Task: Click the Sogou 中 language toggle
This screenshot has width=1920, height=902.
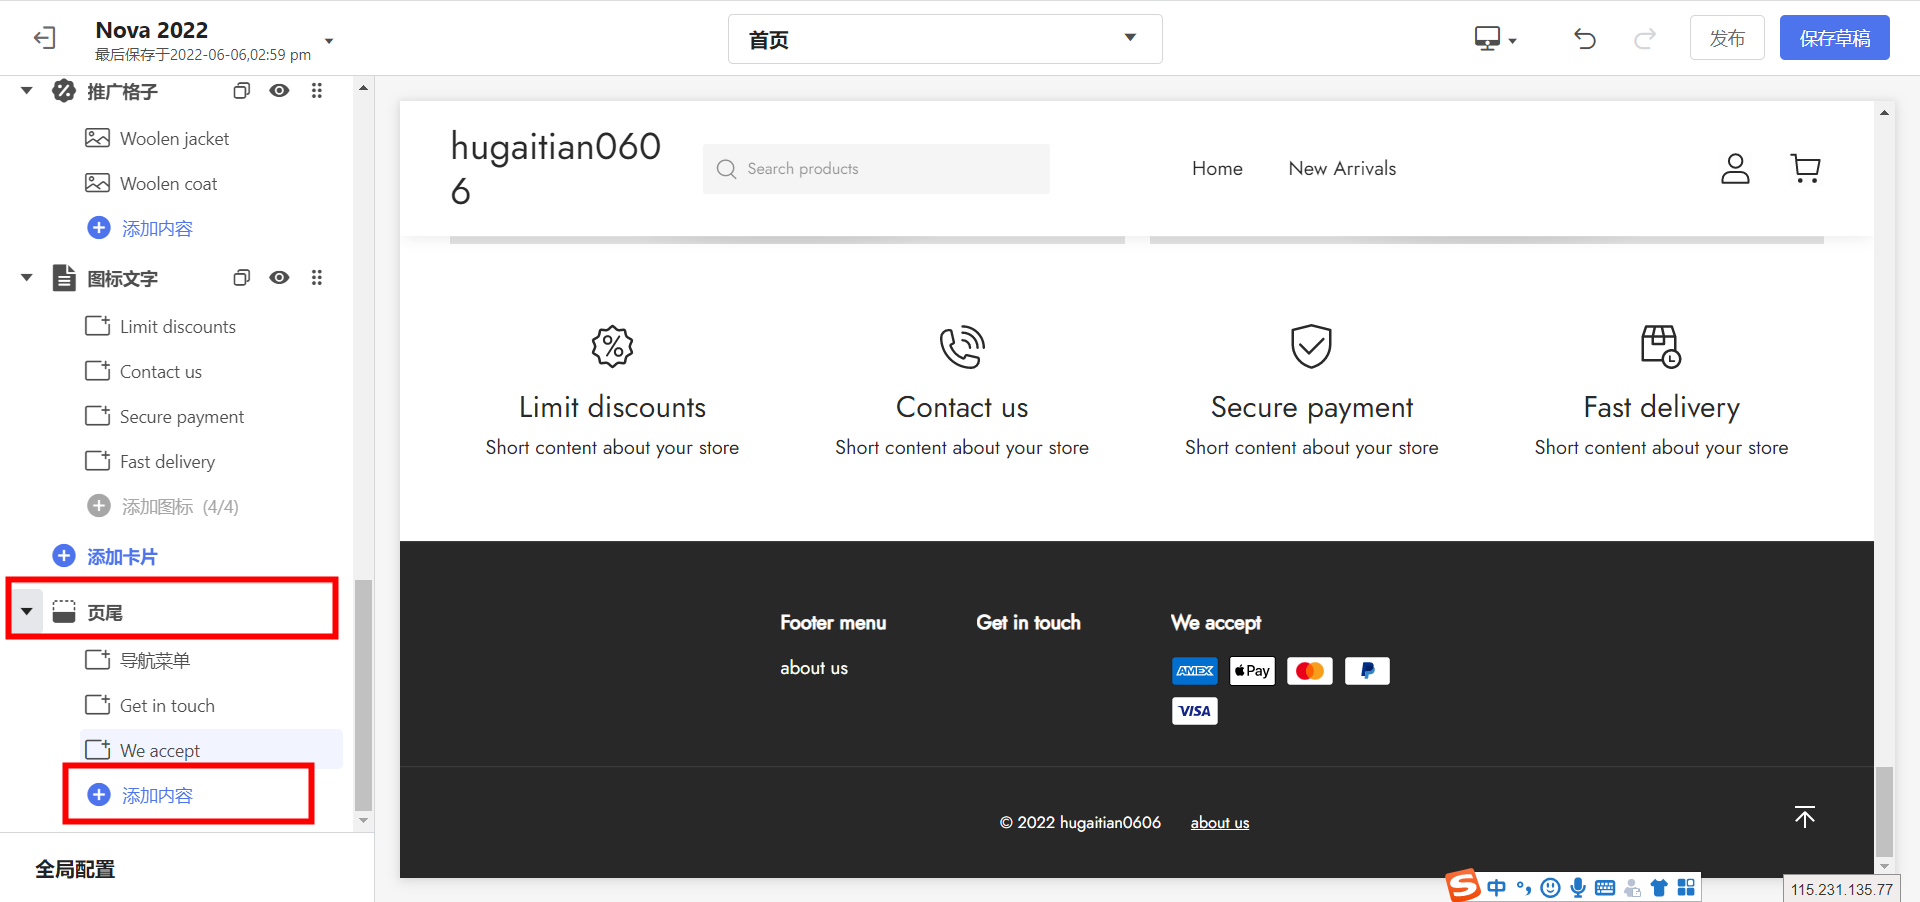Action: [1496, 887]
